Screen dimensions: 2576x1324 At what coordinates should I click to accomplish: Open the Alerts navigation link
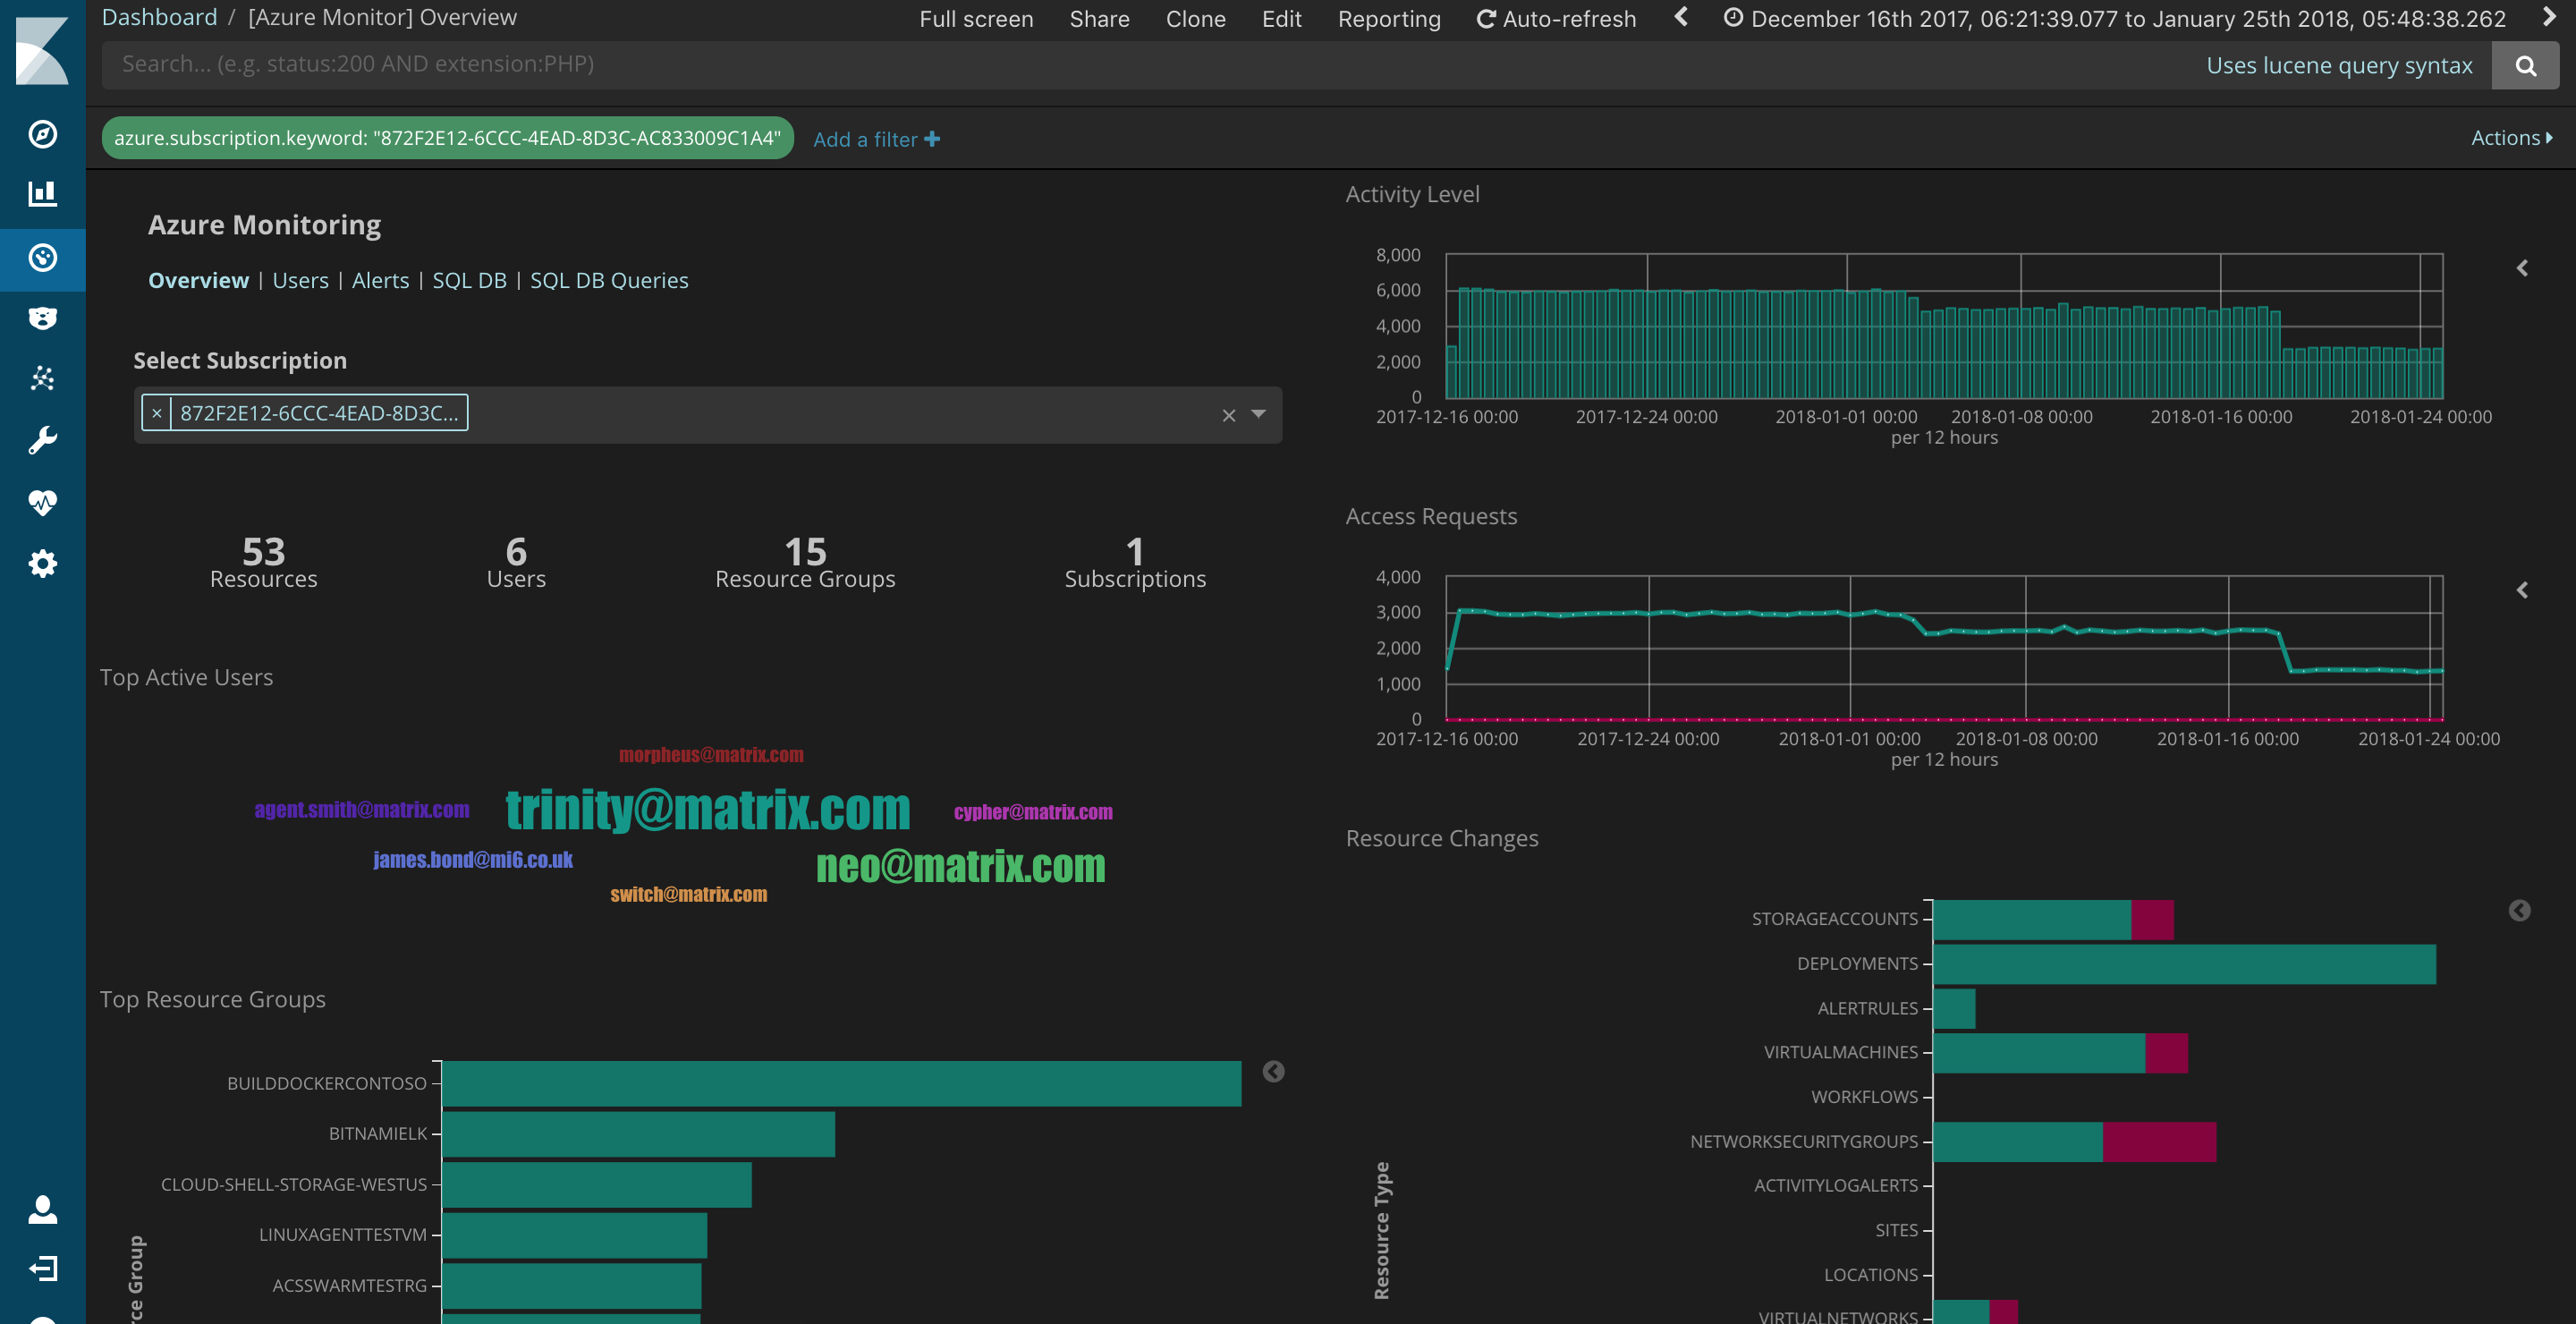(380, 280)
